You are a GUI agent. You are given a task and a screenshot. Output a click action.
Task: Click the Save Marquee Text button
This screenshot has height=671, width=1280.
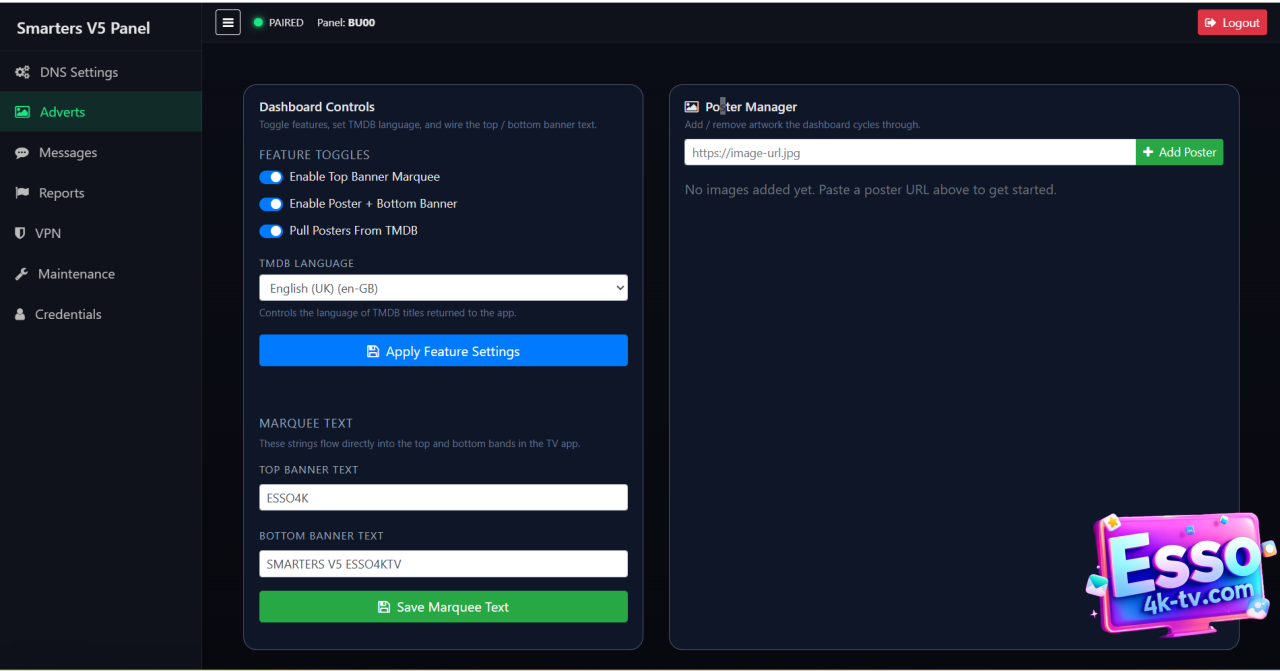(443, 607)
